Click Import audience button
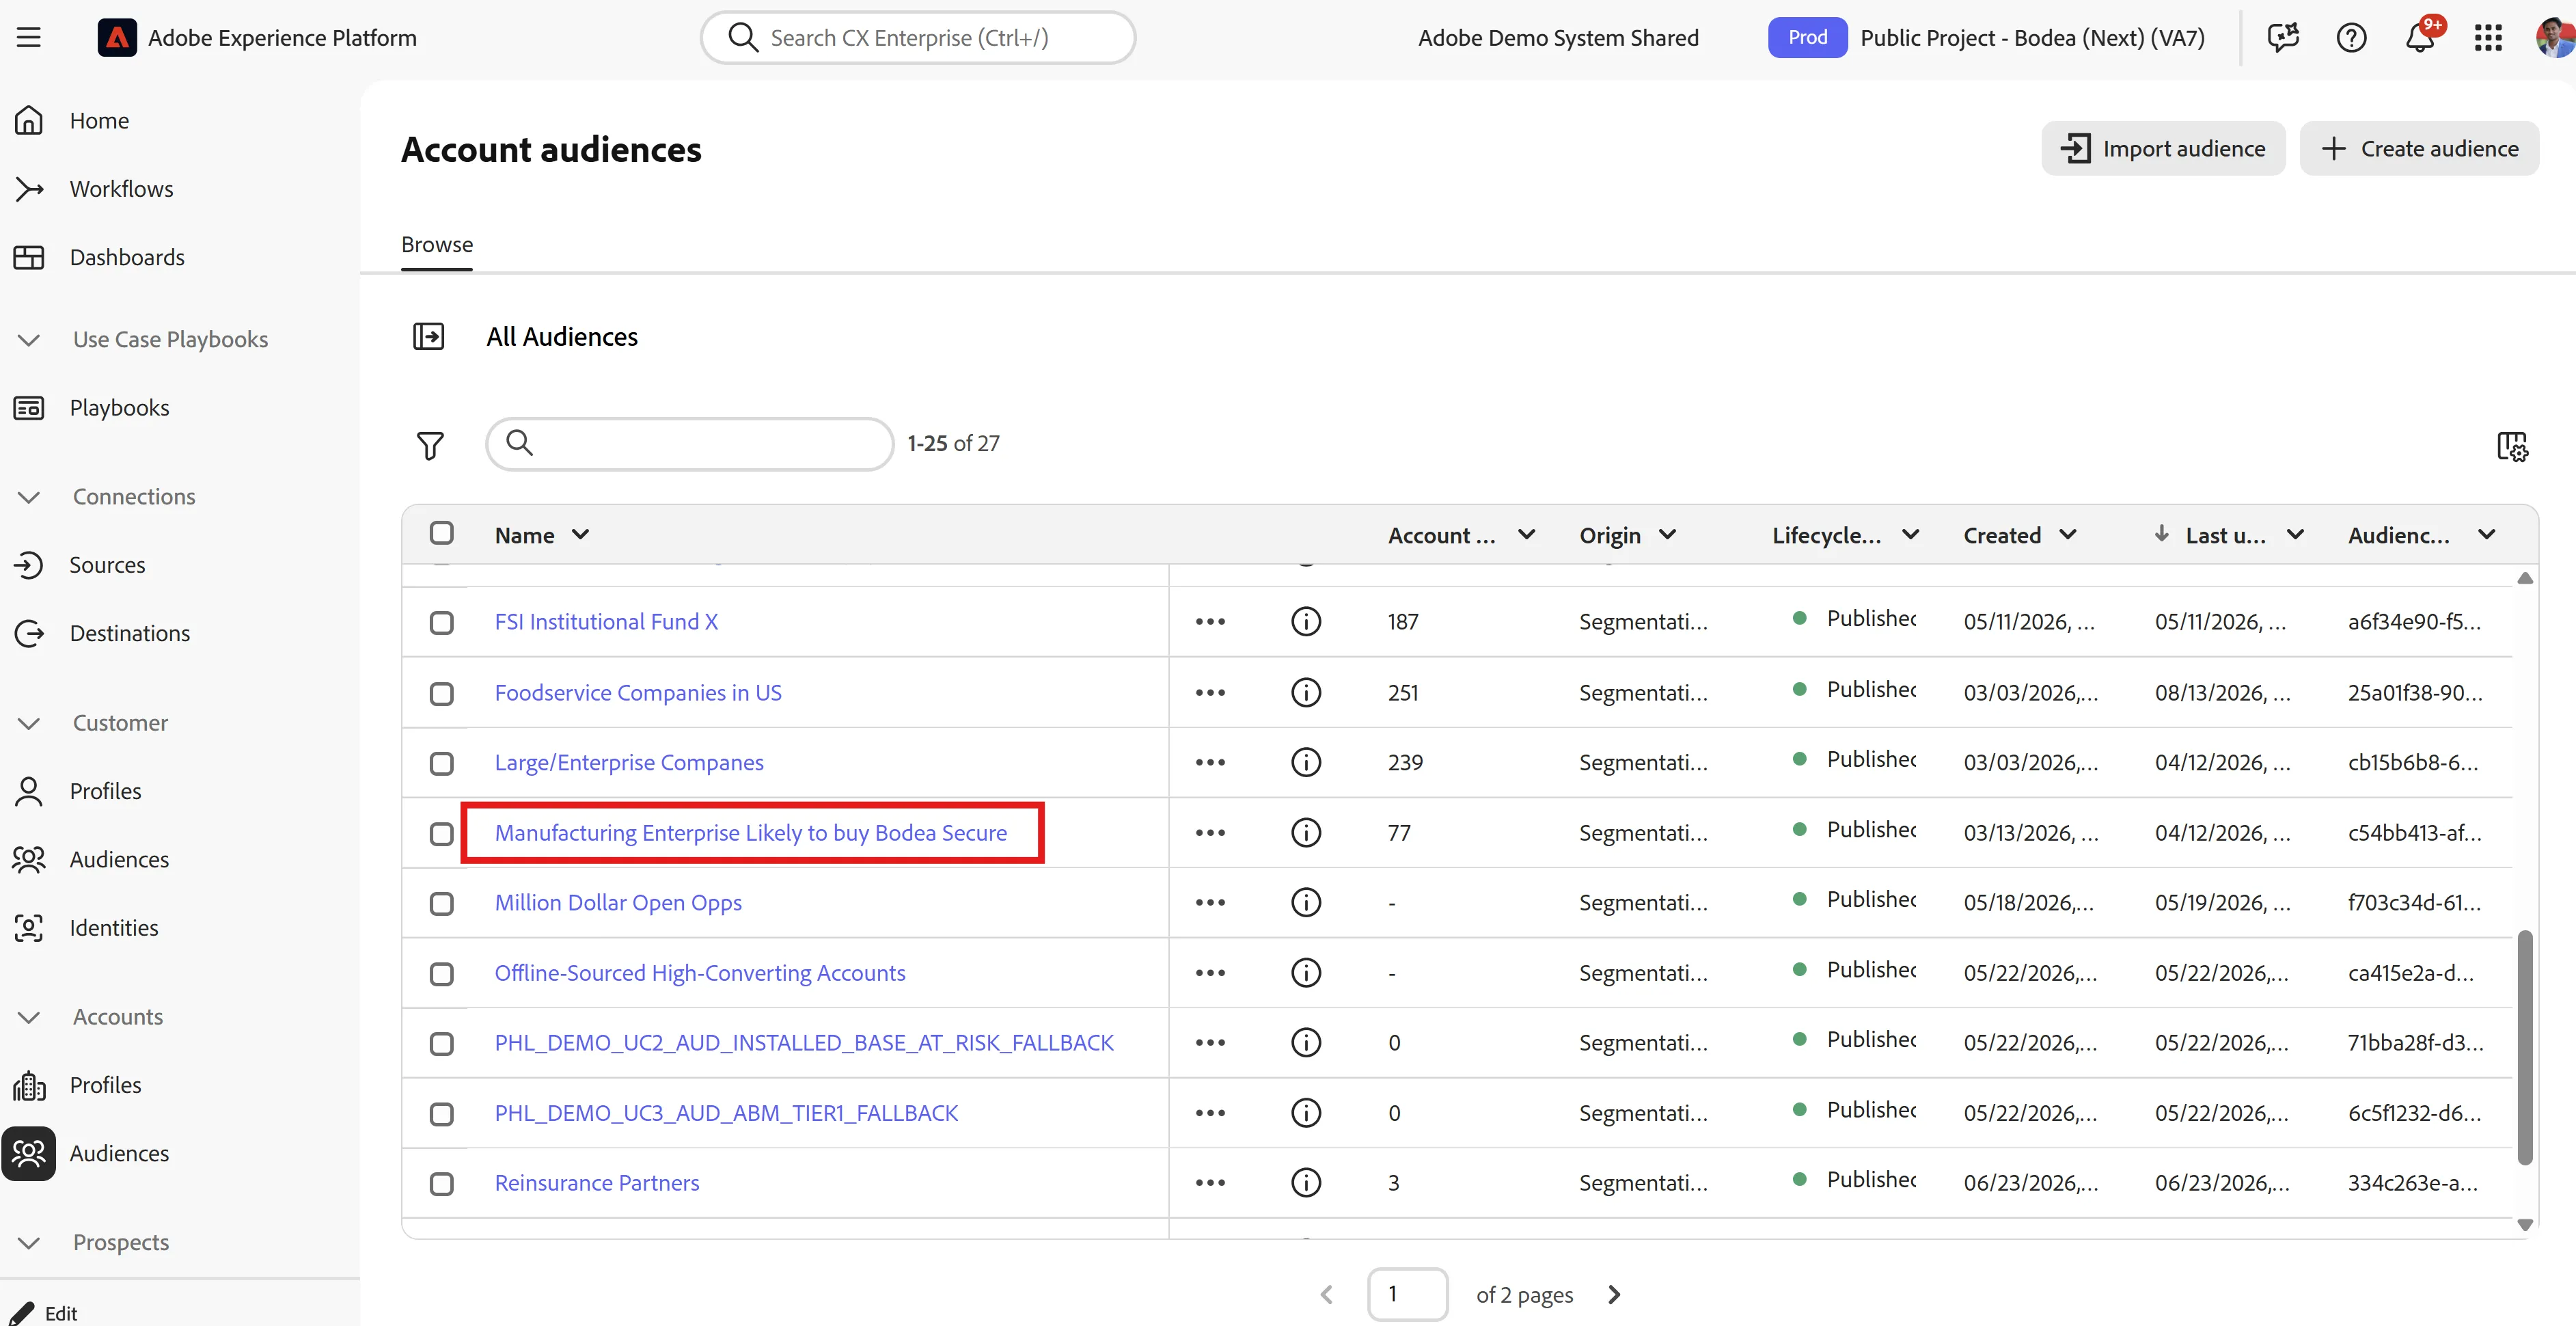The image size is (2576, 1326). click(2163, 148)
